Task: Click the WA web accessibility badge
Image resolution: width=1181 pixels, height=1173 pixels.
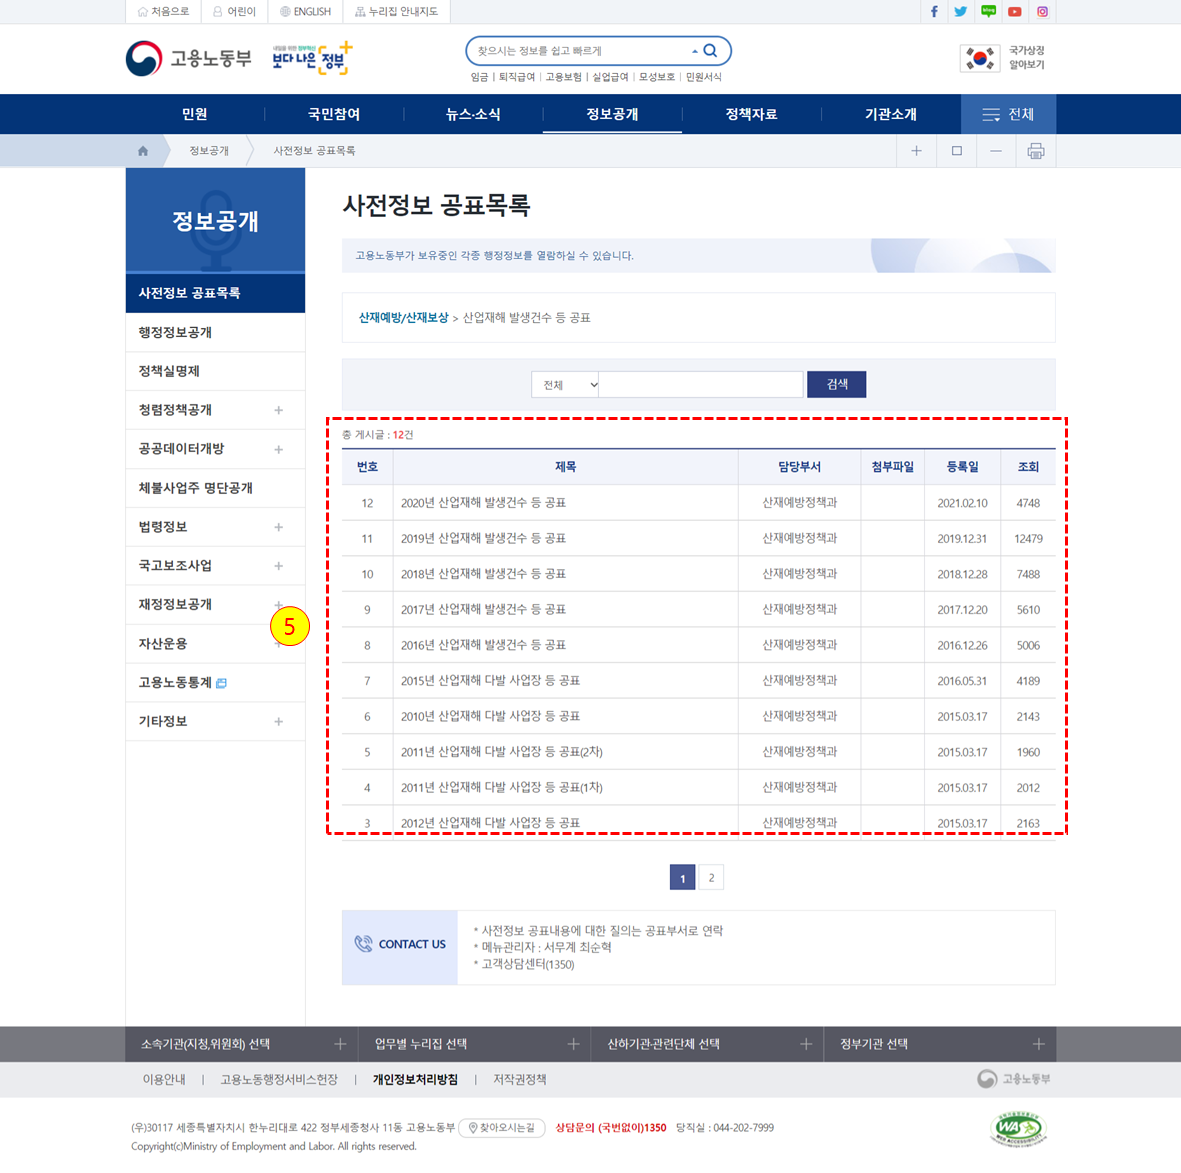Action: coord(1018,1129)
